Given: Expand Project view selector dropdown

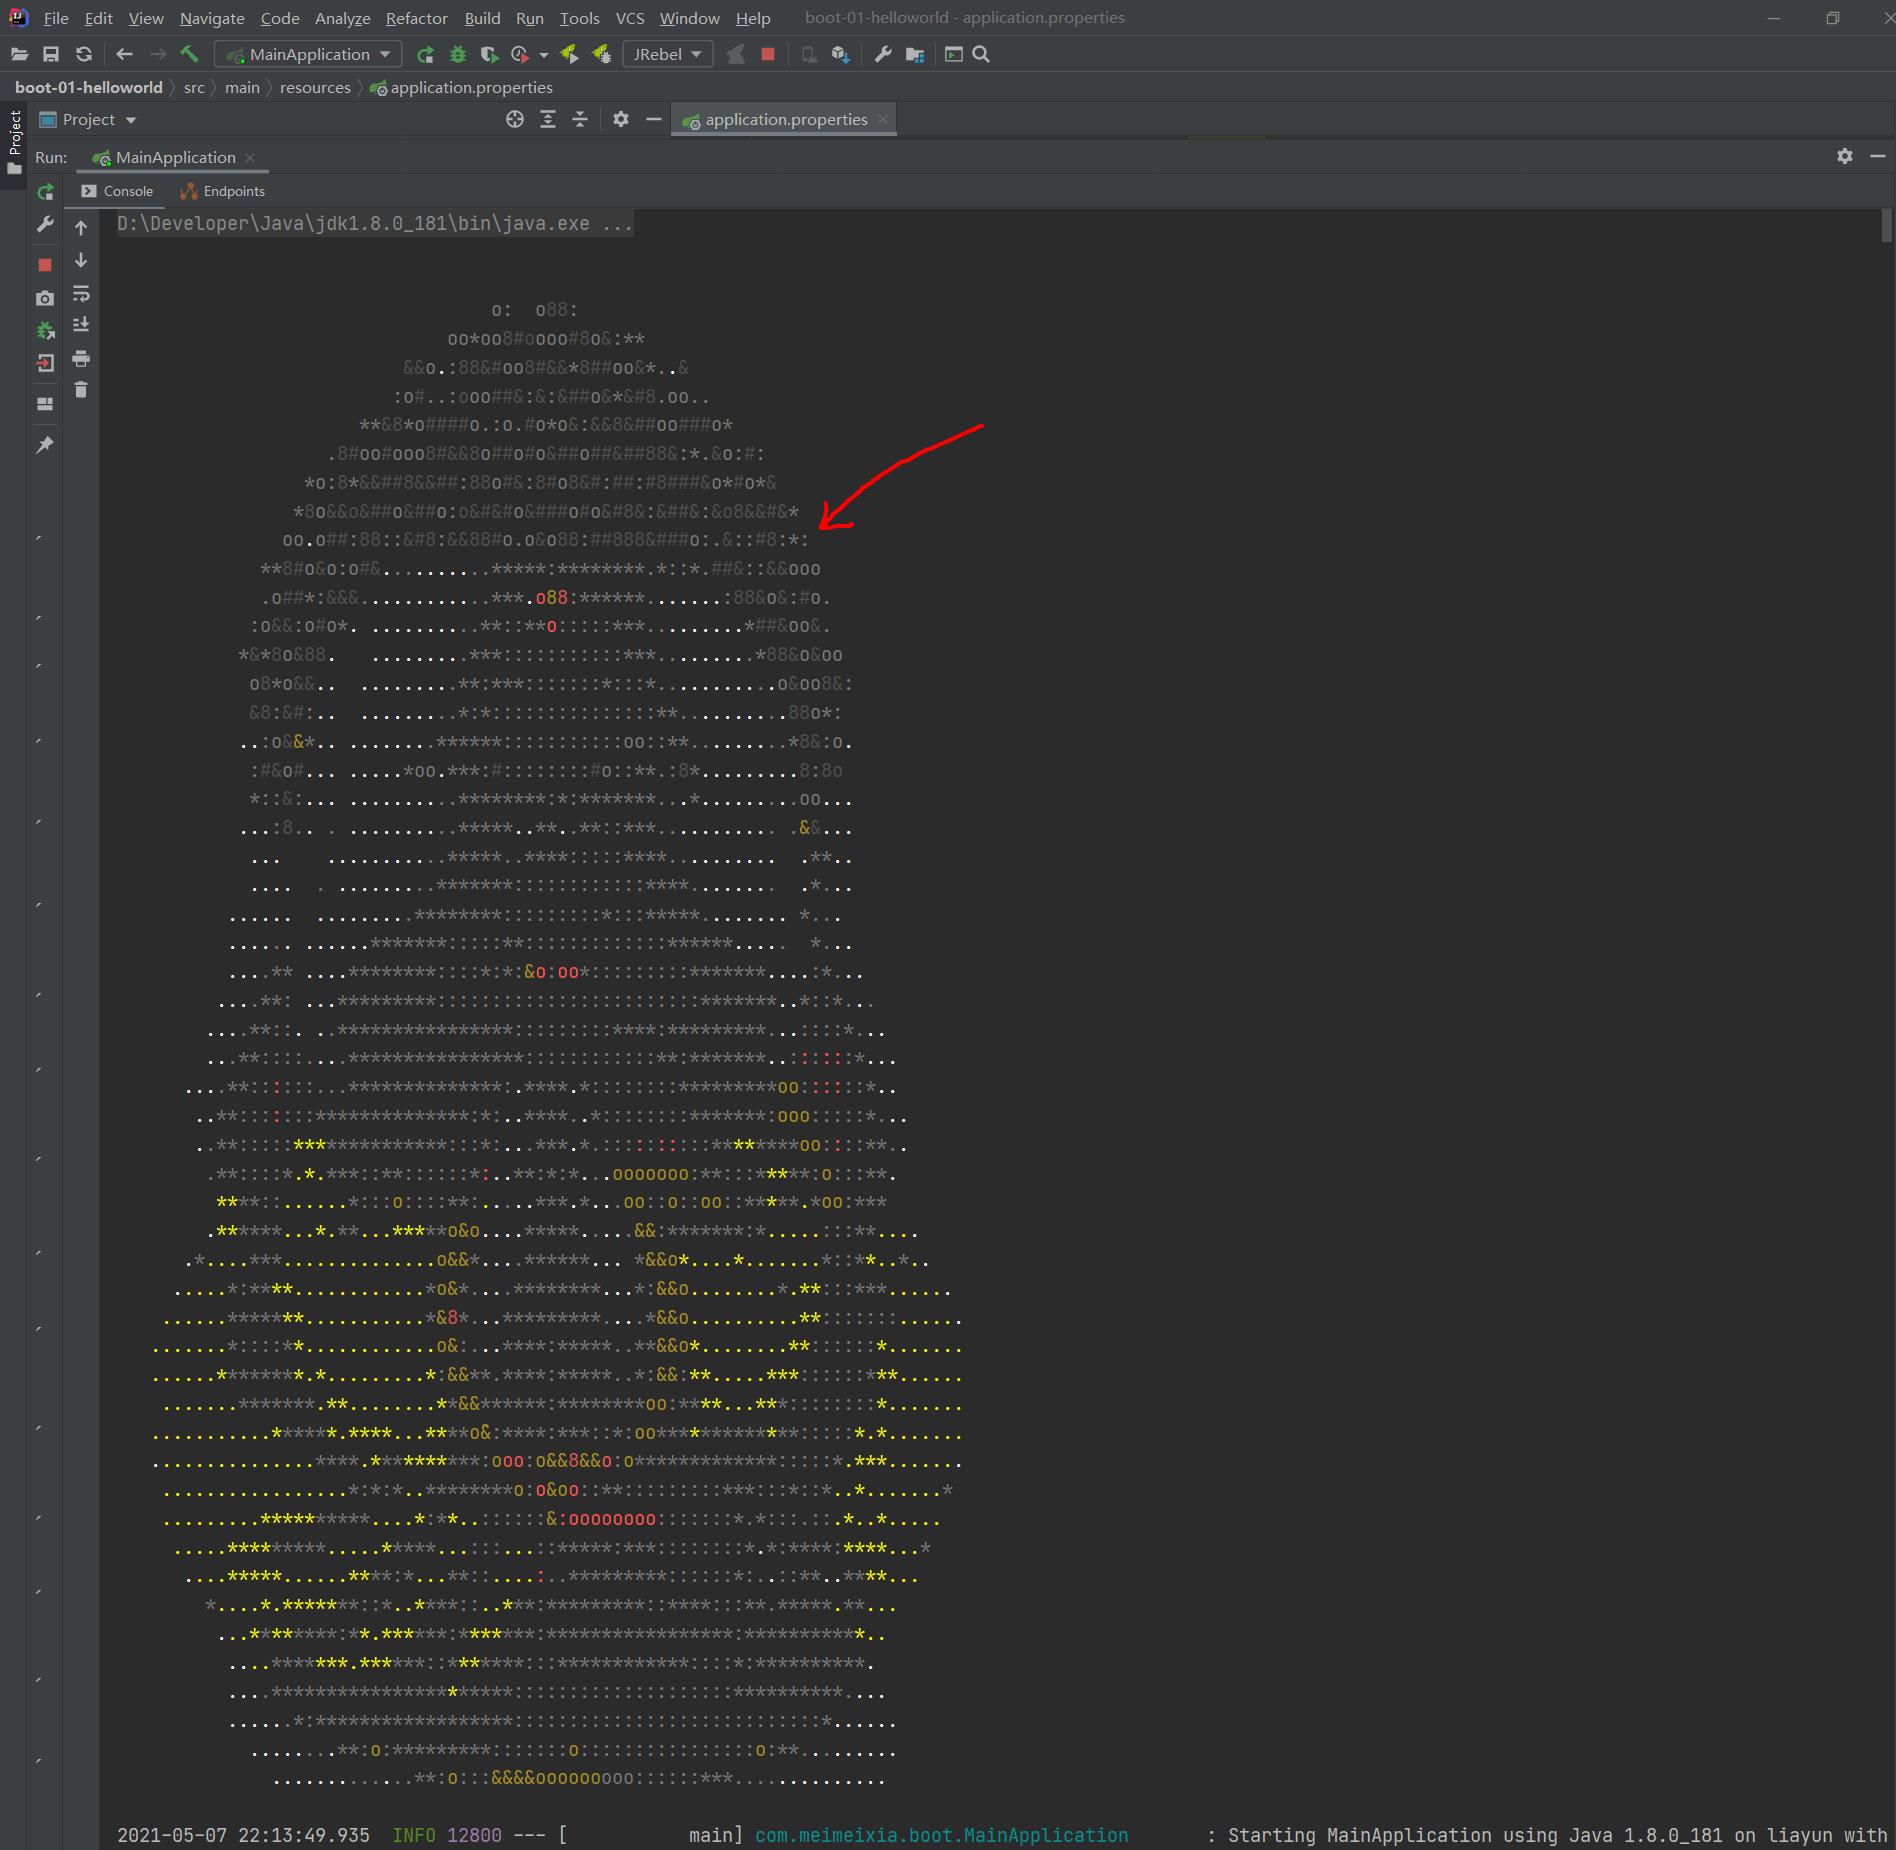Looking at the screenshot, I should [x=88, y=119].
